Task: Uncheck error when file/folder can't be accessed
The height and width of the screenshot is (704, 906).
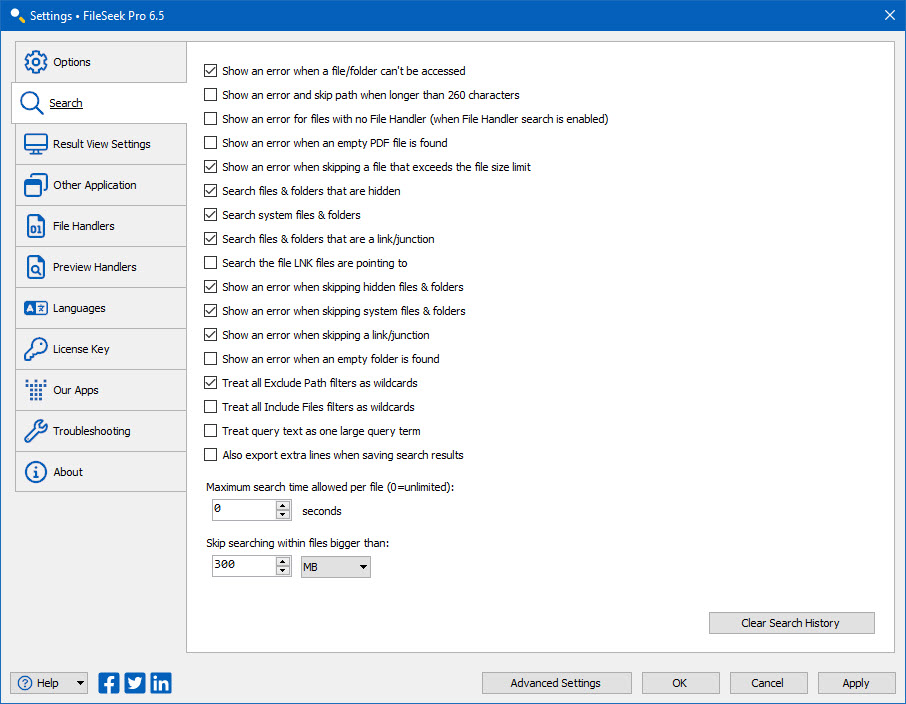Action: click(x=210, y=71)
